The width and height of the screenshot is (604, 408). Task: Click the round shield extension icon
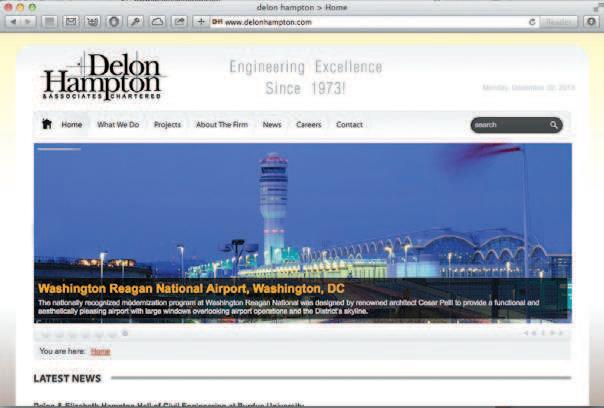pos(114,22)
